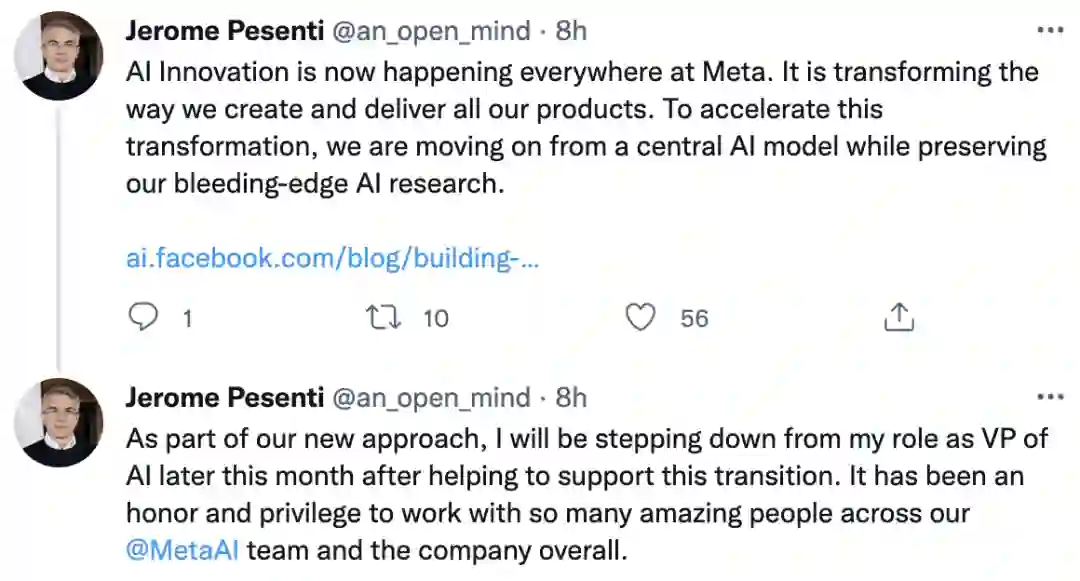The height and width of the screenshot is (581, 1080).
Task: Click the like count 56
Action: click(694, 319)
